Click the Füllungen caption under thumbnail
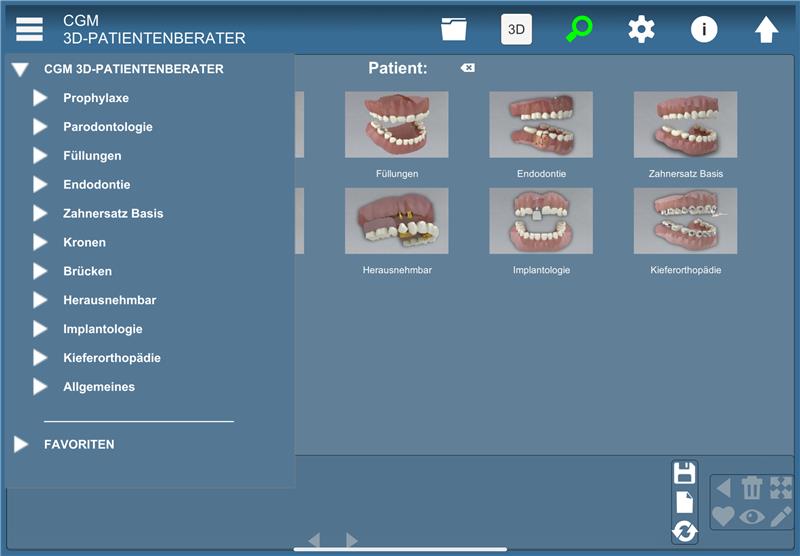This screenshot has height=556, width=800. (x=397, y=174)
